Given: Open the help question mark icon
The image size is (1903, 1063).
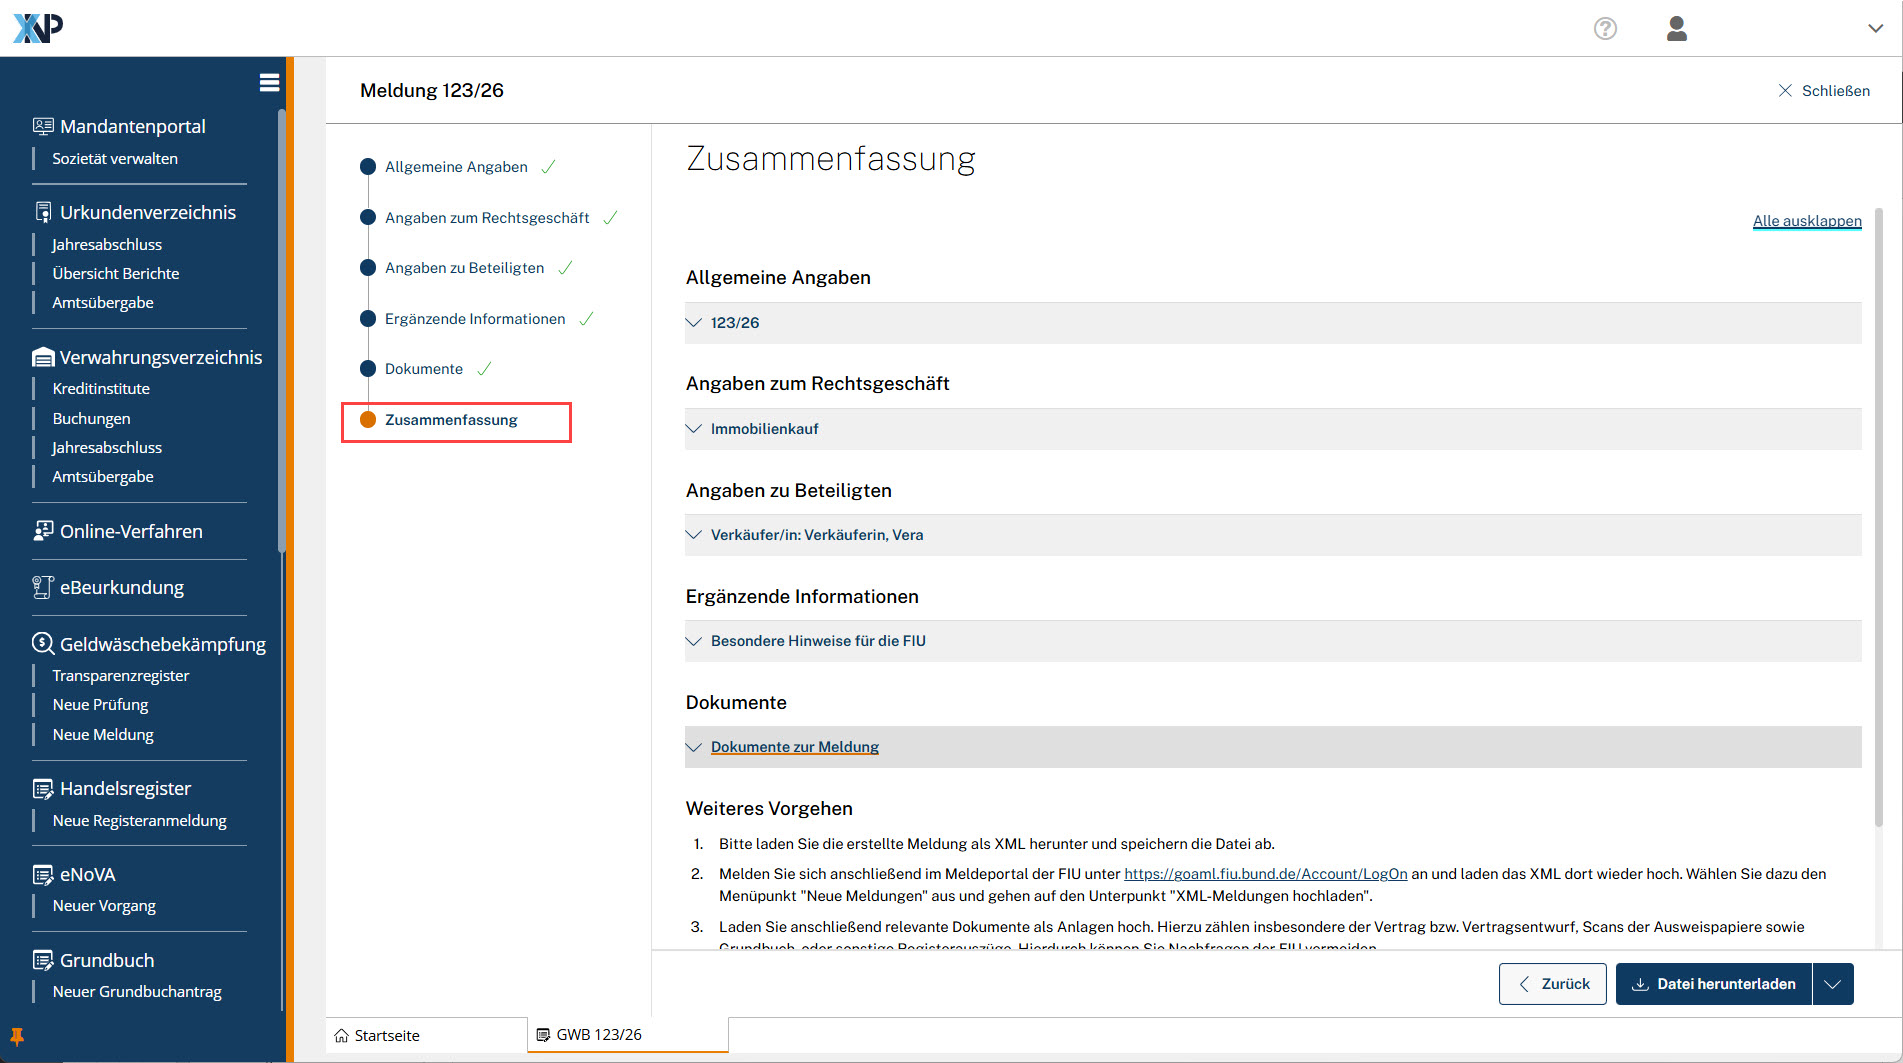Looking at the screenshot, I should pos(1605,29).
